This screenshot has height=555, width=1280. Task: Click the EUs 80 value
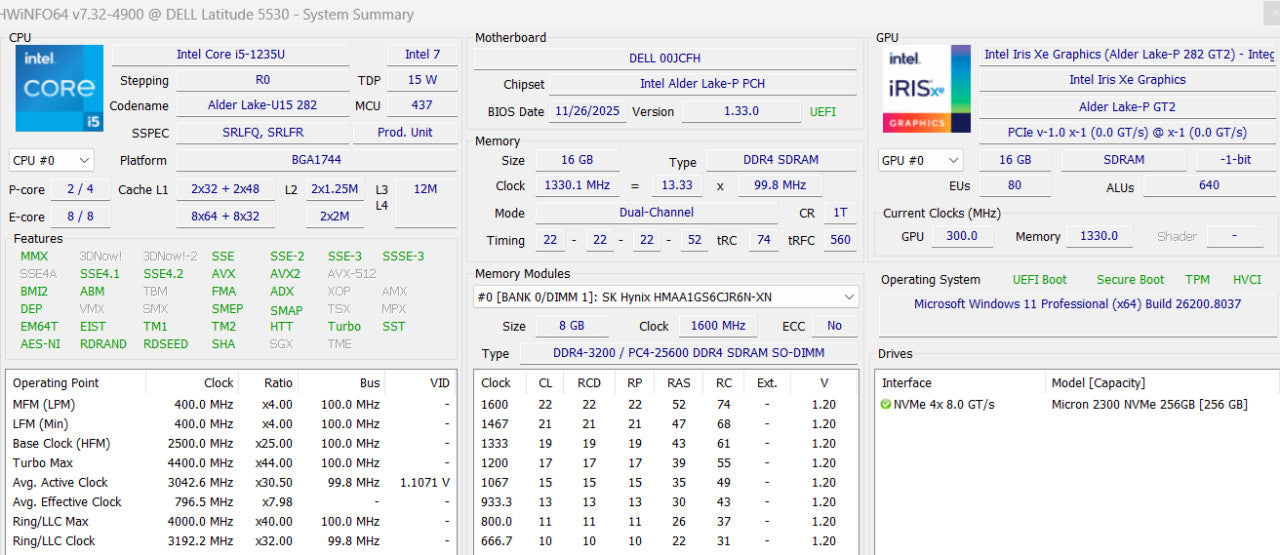coord(1015,185)
